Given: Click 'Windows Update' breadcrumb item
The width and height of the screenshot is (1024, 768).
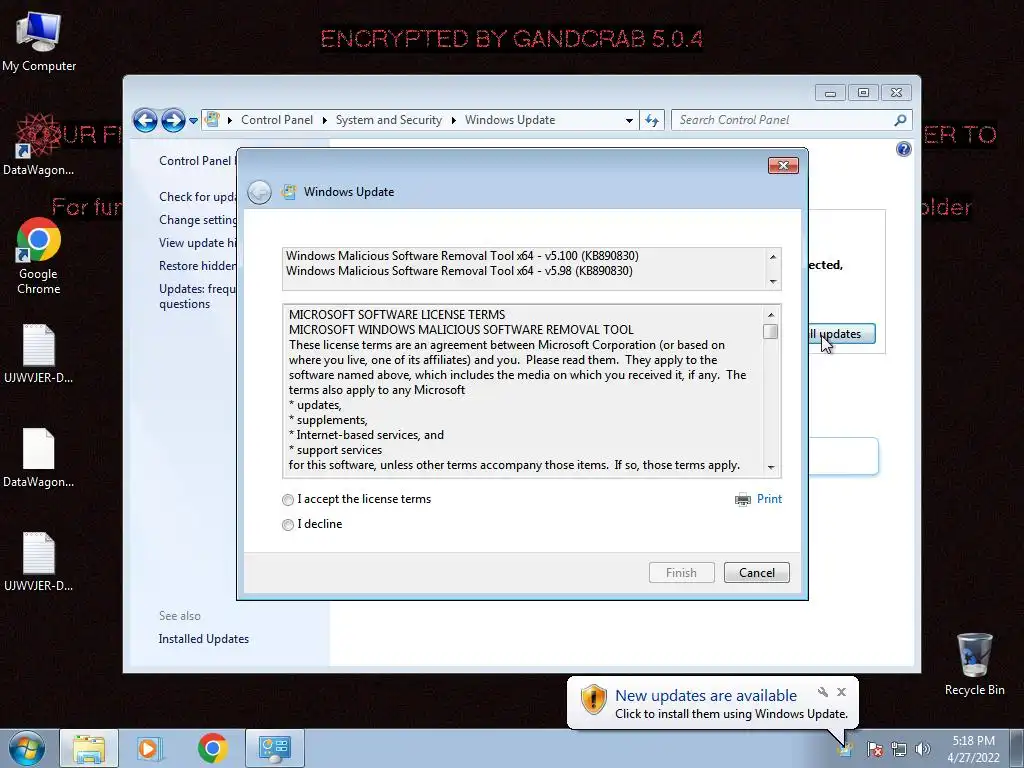Looking at the screenshot, I should pos(510,120).
